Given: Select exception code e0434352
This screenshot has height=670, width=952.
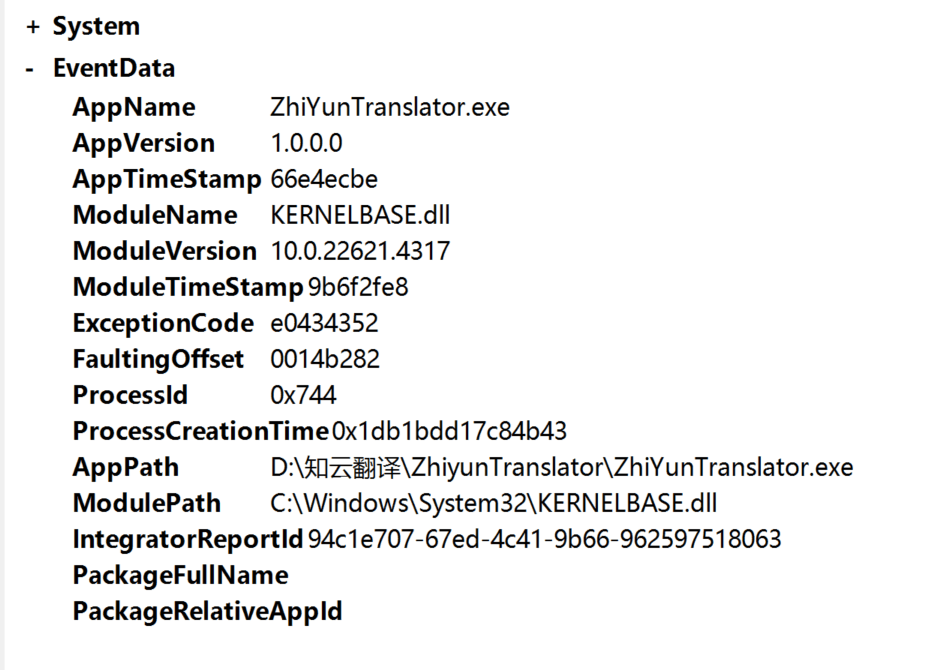Looking at the screenshot, I should (x=324, y=323).
